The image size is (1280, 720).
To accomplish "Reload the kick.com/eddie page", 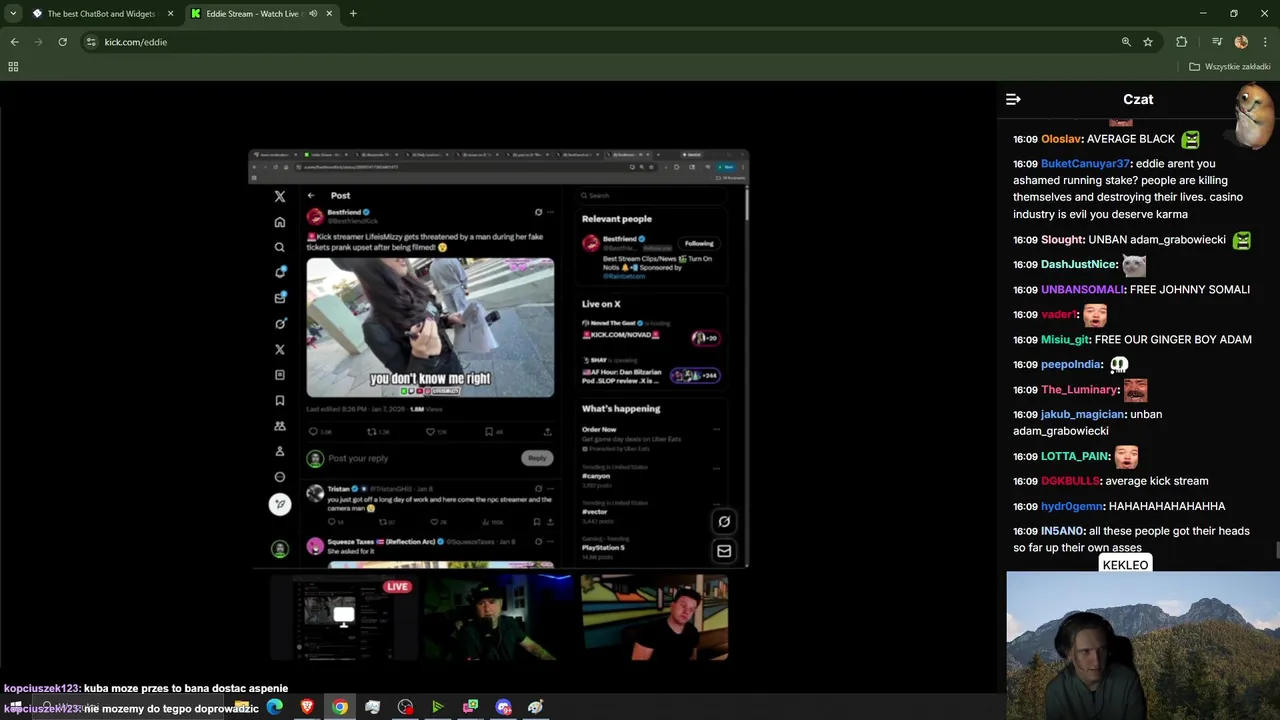I will click(x=62, y=42).
